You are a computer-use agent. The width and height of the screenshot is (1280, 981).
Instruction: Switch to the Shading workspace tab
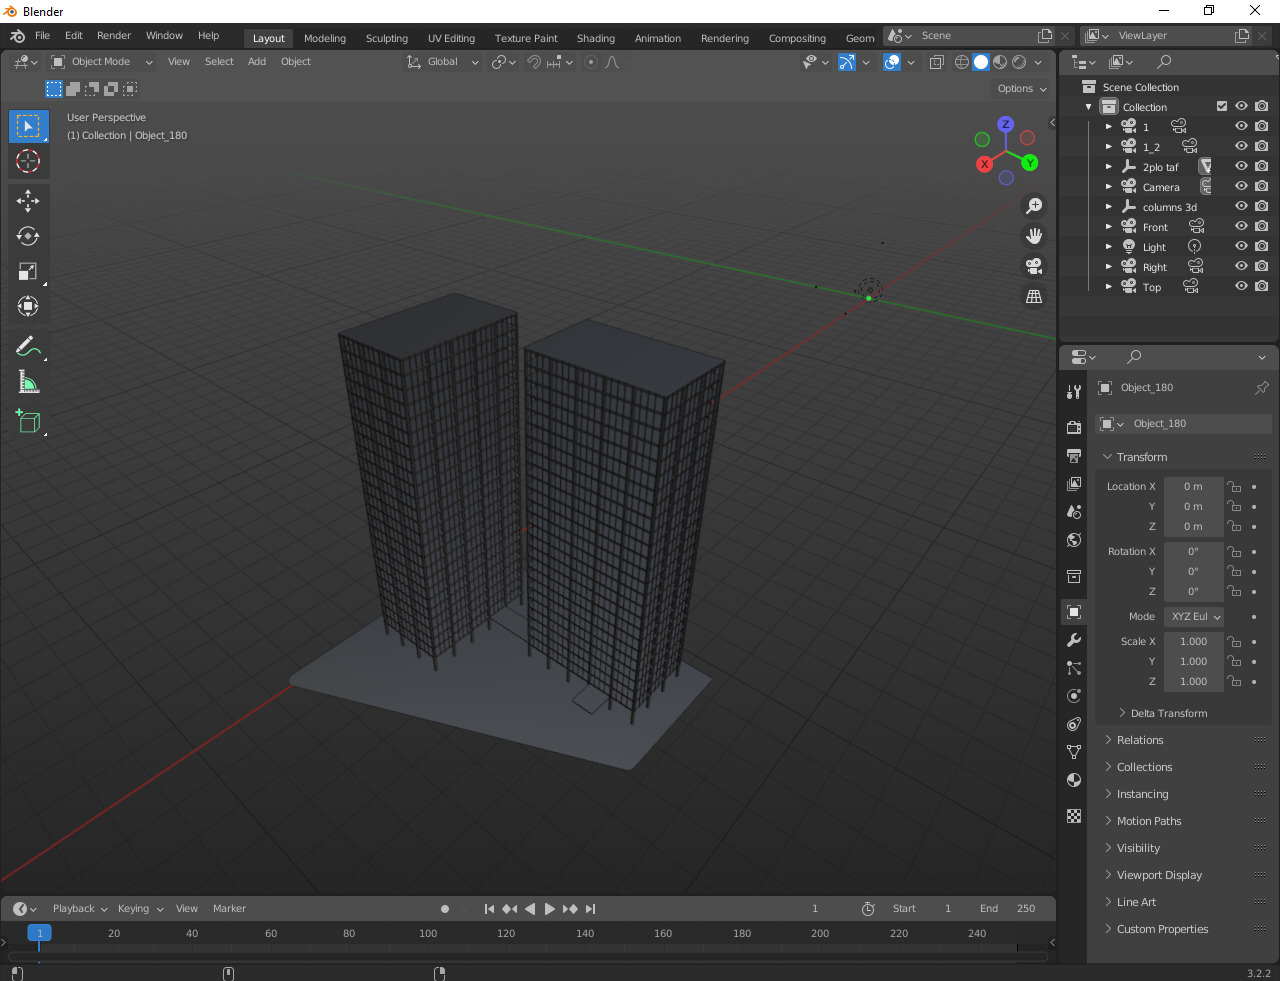[596, 38]
